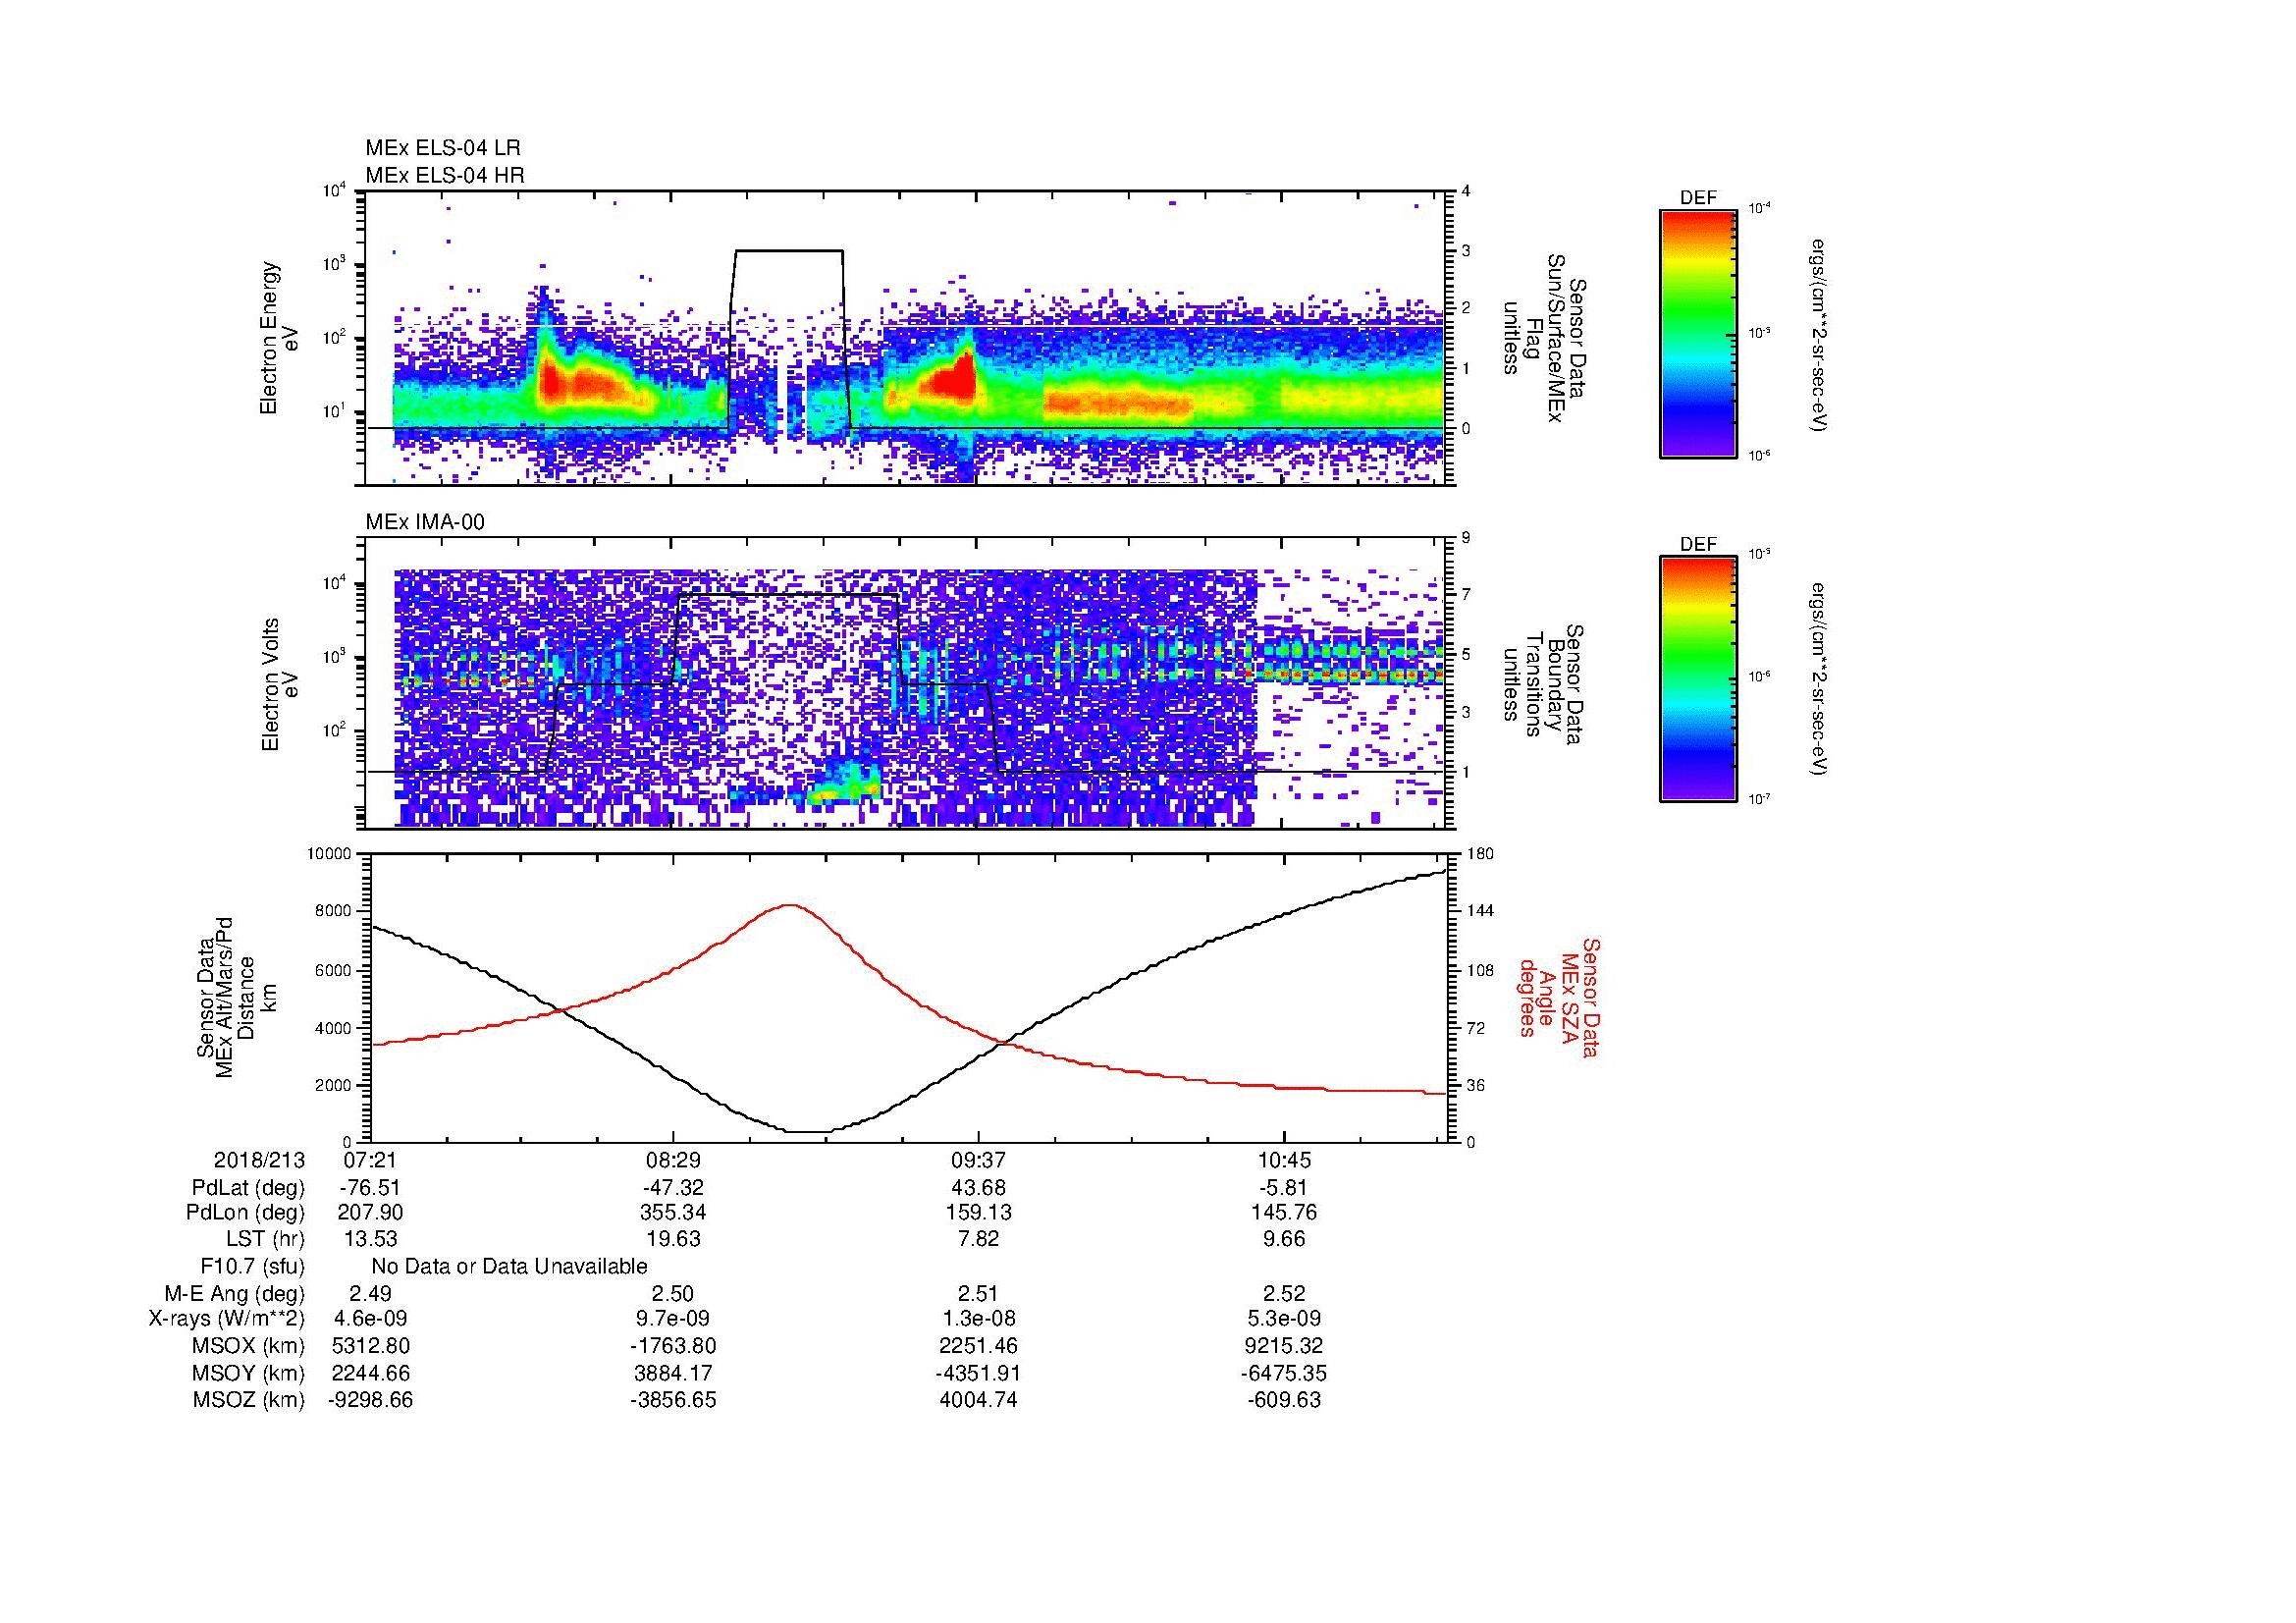Image resolution: width=2296 pixels, height=1623 pixels.
Task: Click the '09:37' time tick label
Action: 978,1161
